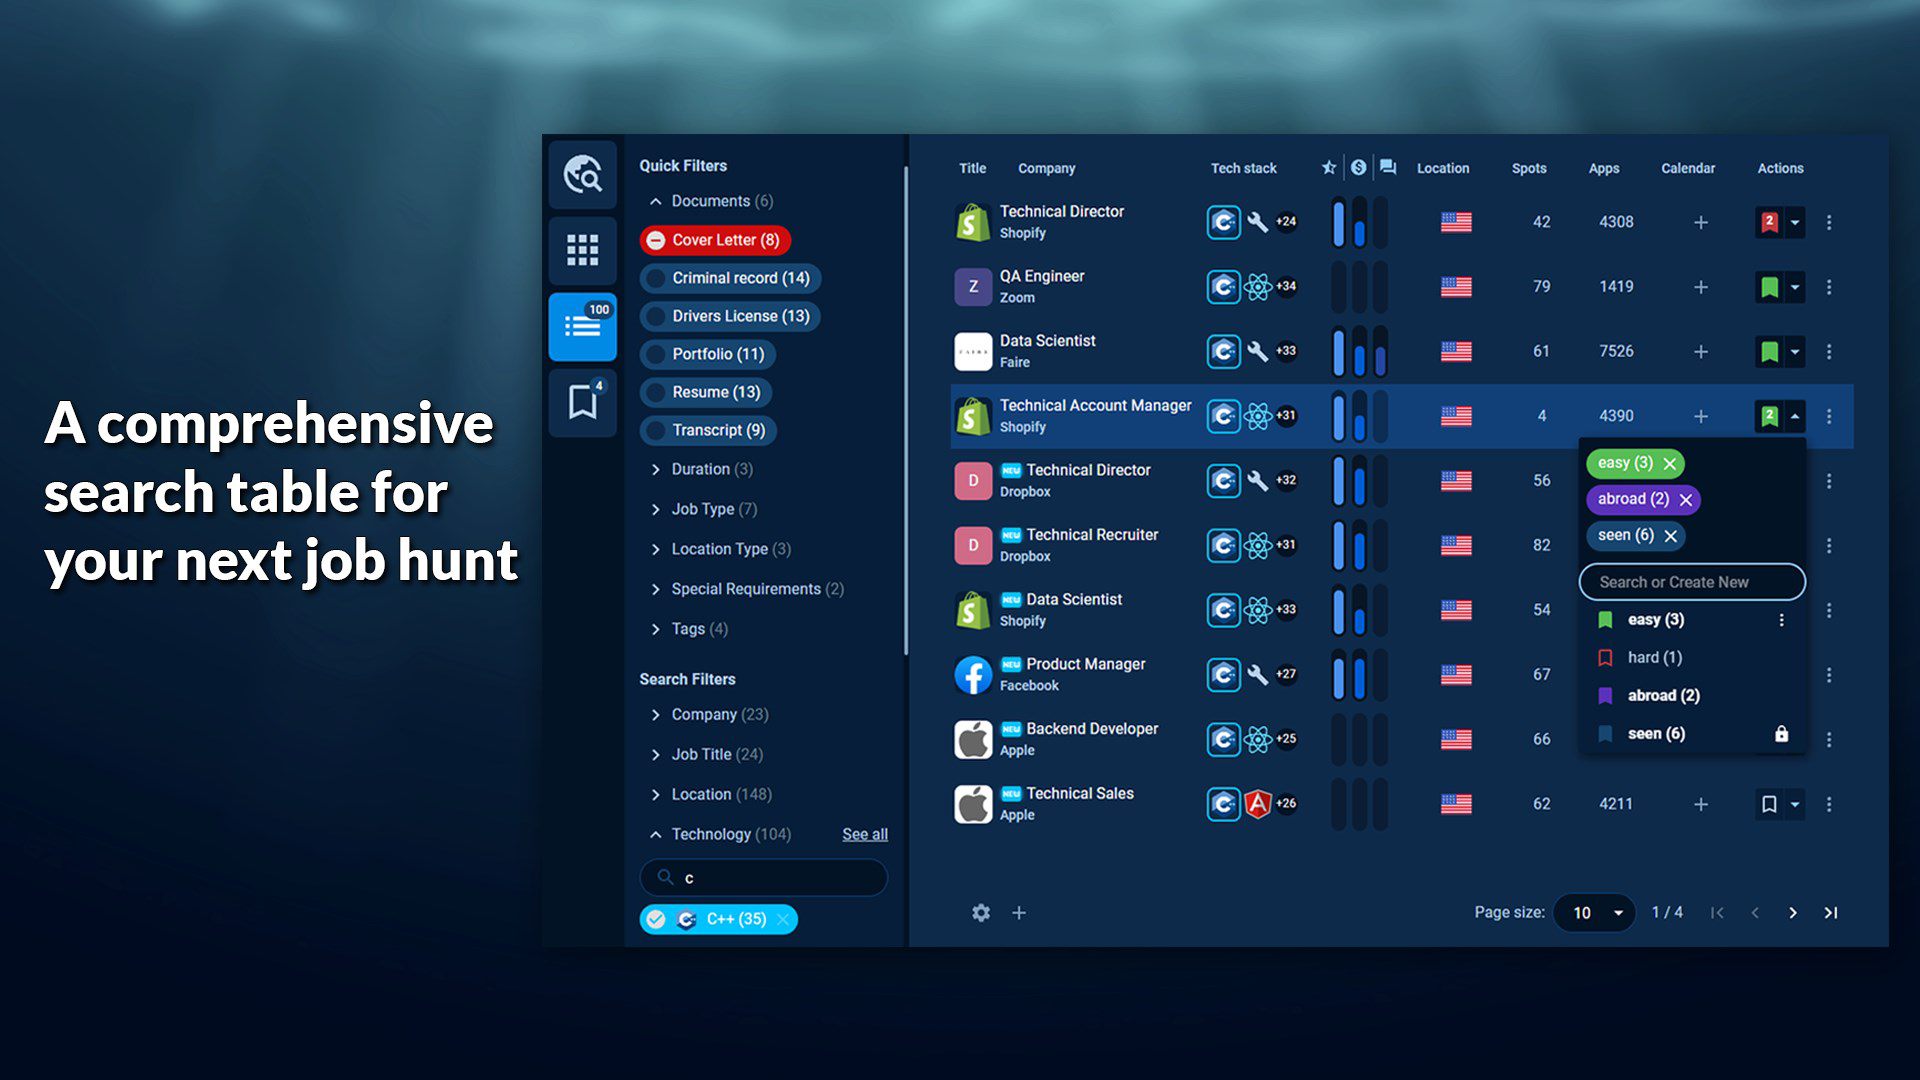The width and height of the screenshot is (1920, 1080).
Task: Open more actions for Technical Sales row
Action: (1829, 804)
